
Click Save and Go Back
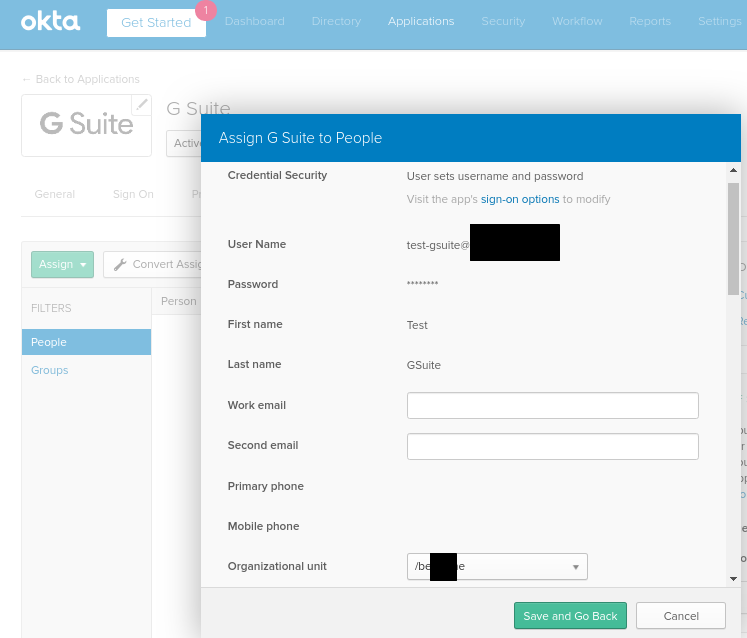coord(570,616)
